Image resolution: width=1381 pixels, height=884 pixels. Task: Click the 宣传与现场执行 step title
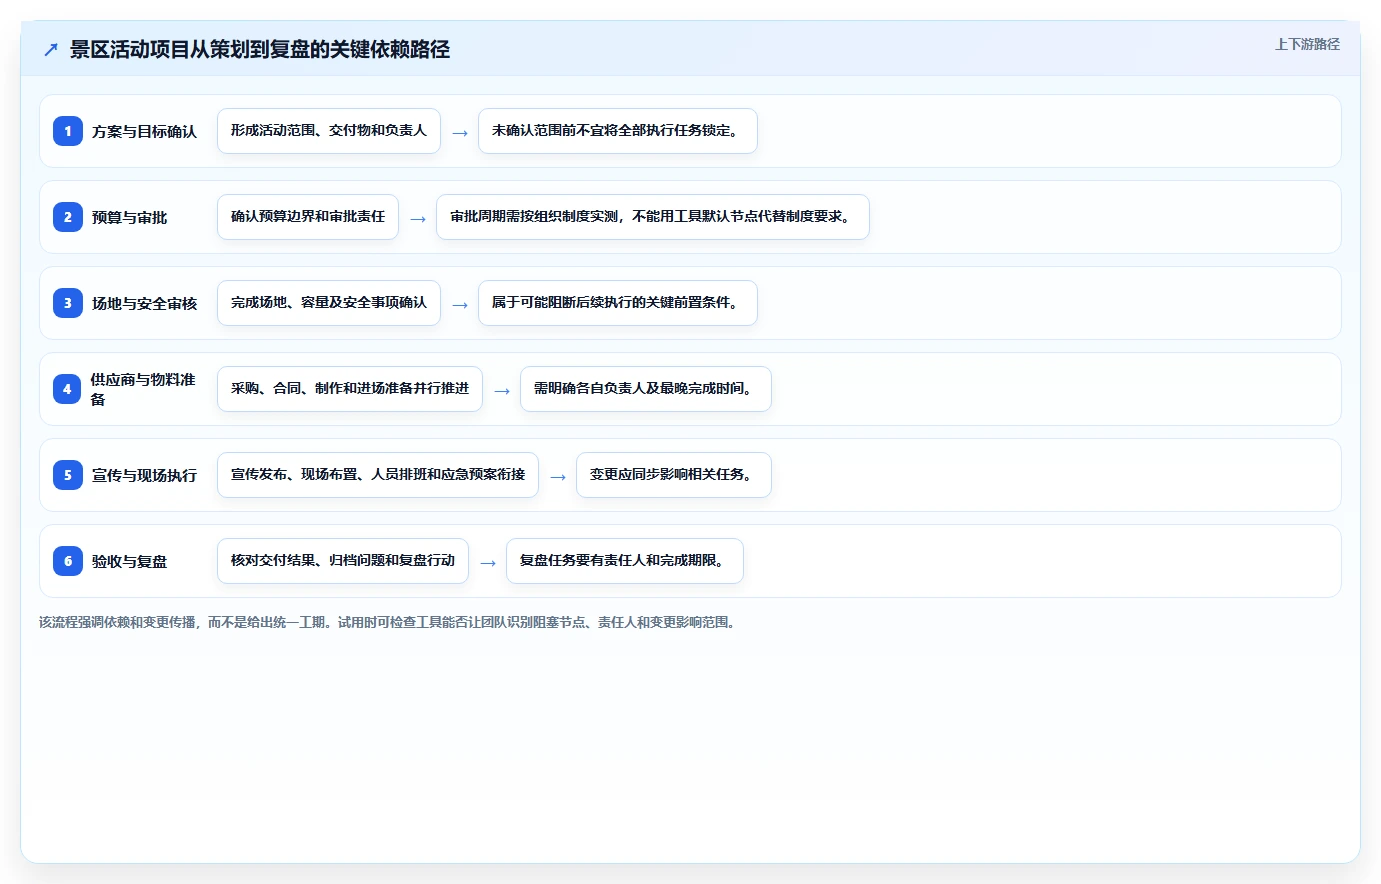[x=144, y=475]
